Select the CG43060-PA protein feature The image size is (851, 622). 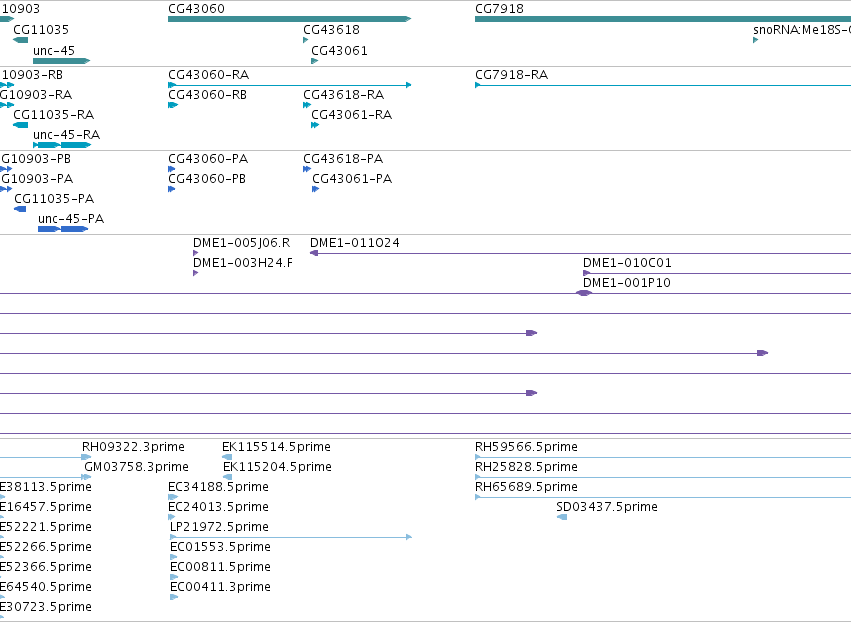coord(172,169)
